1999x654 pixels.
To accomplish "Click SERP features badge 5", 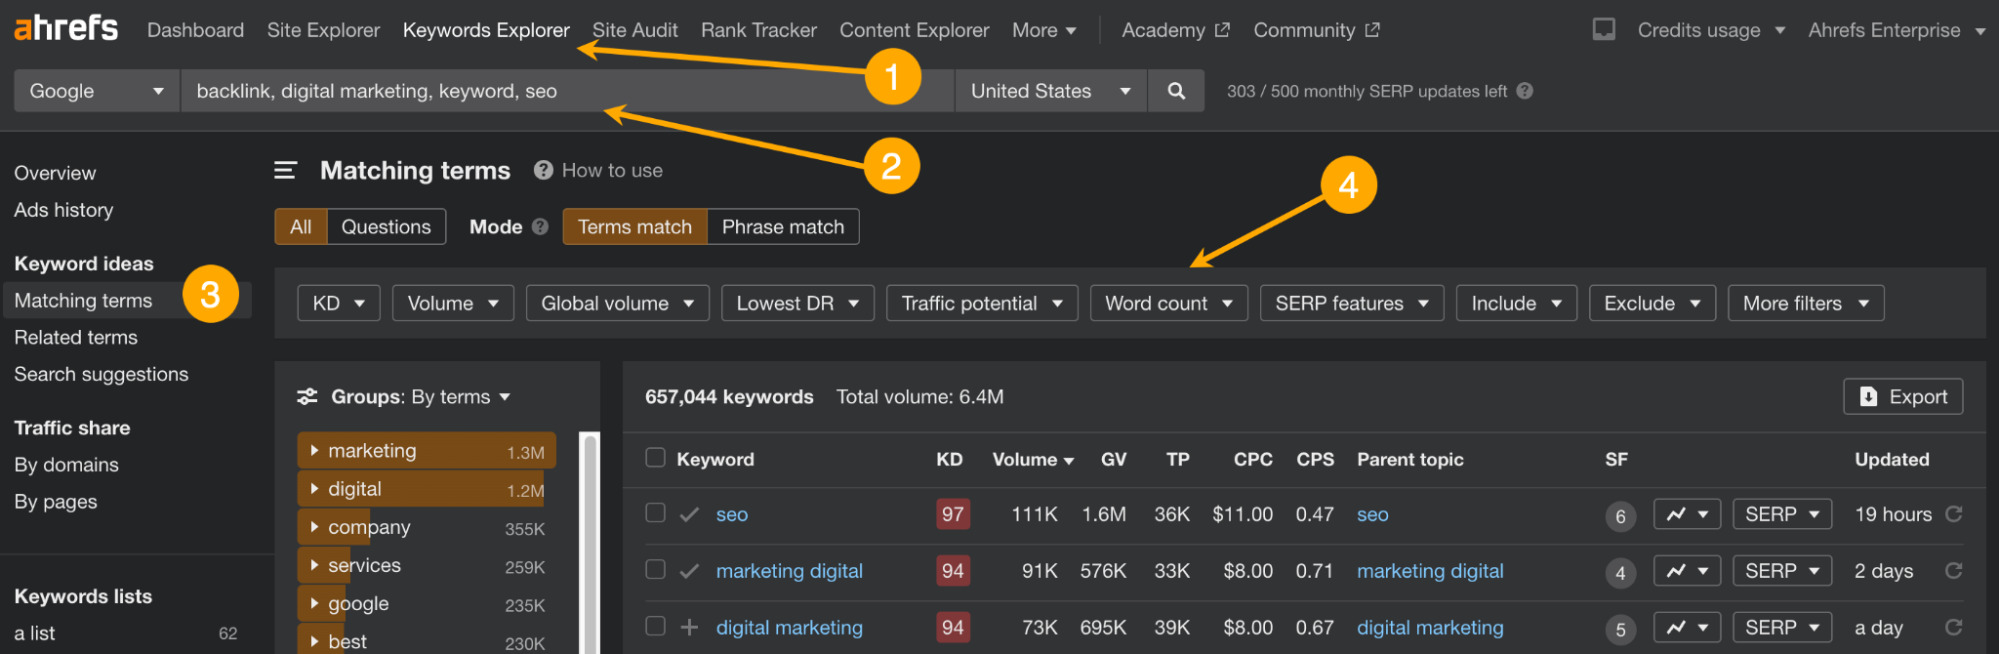I will click(x=1620, y=629).
